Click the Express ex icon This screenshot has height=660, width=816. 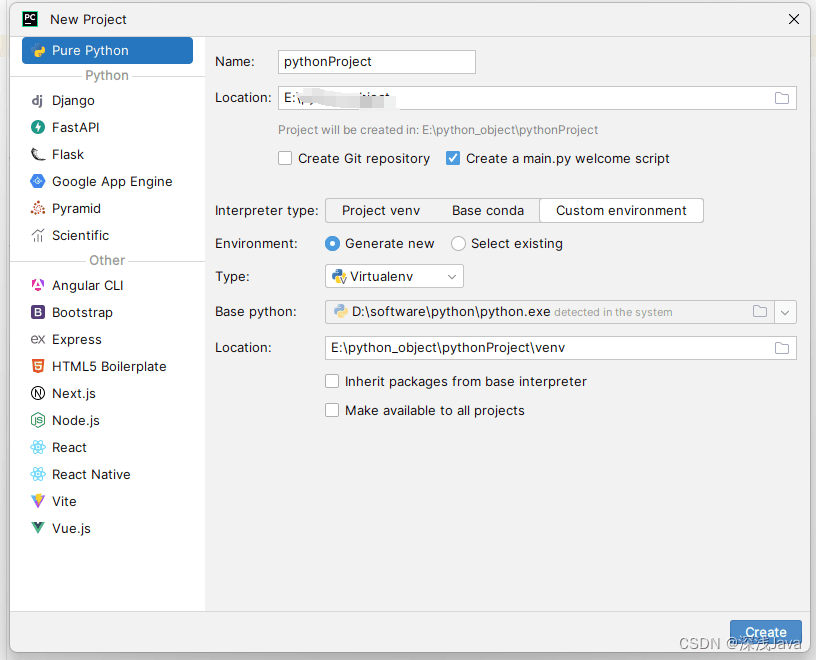38,339
